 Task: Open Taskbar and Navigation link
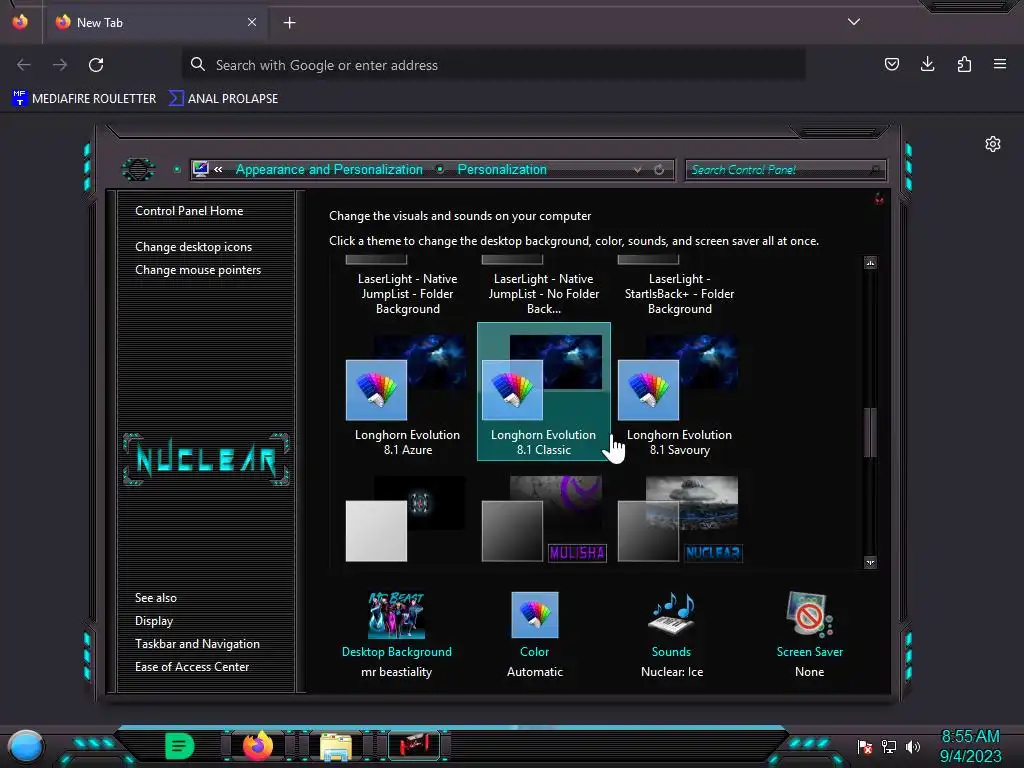tap(197, 644)
